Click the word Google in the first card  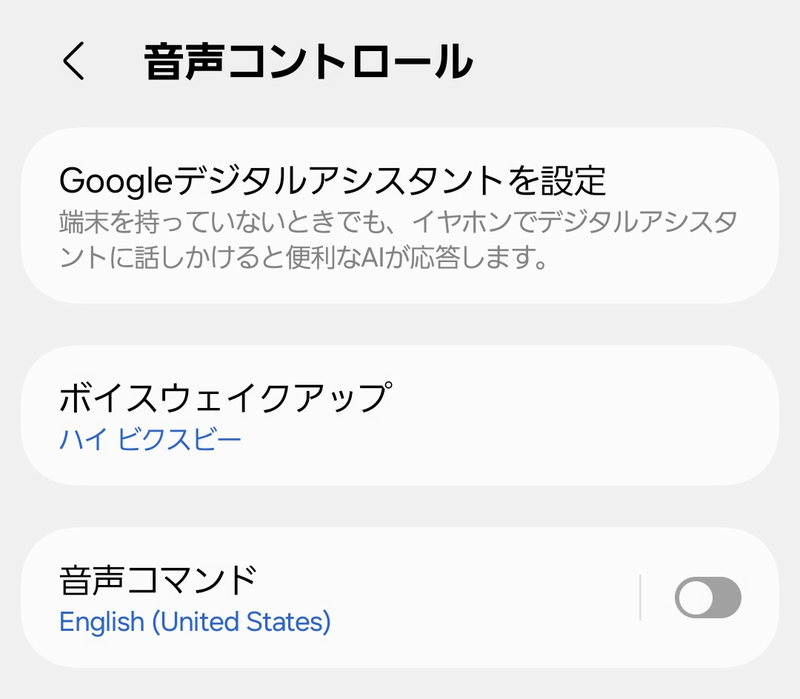(x=116, y=181)
